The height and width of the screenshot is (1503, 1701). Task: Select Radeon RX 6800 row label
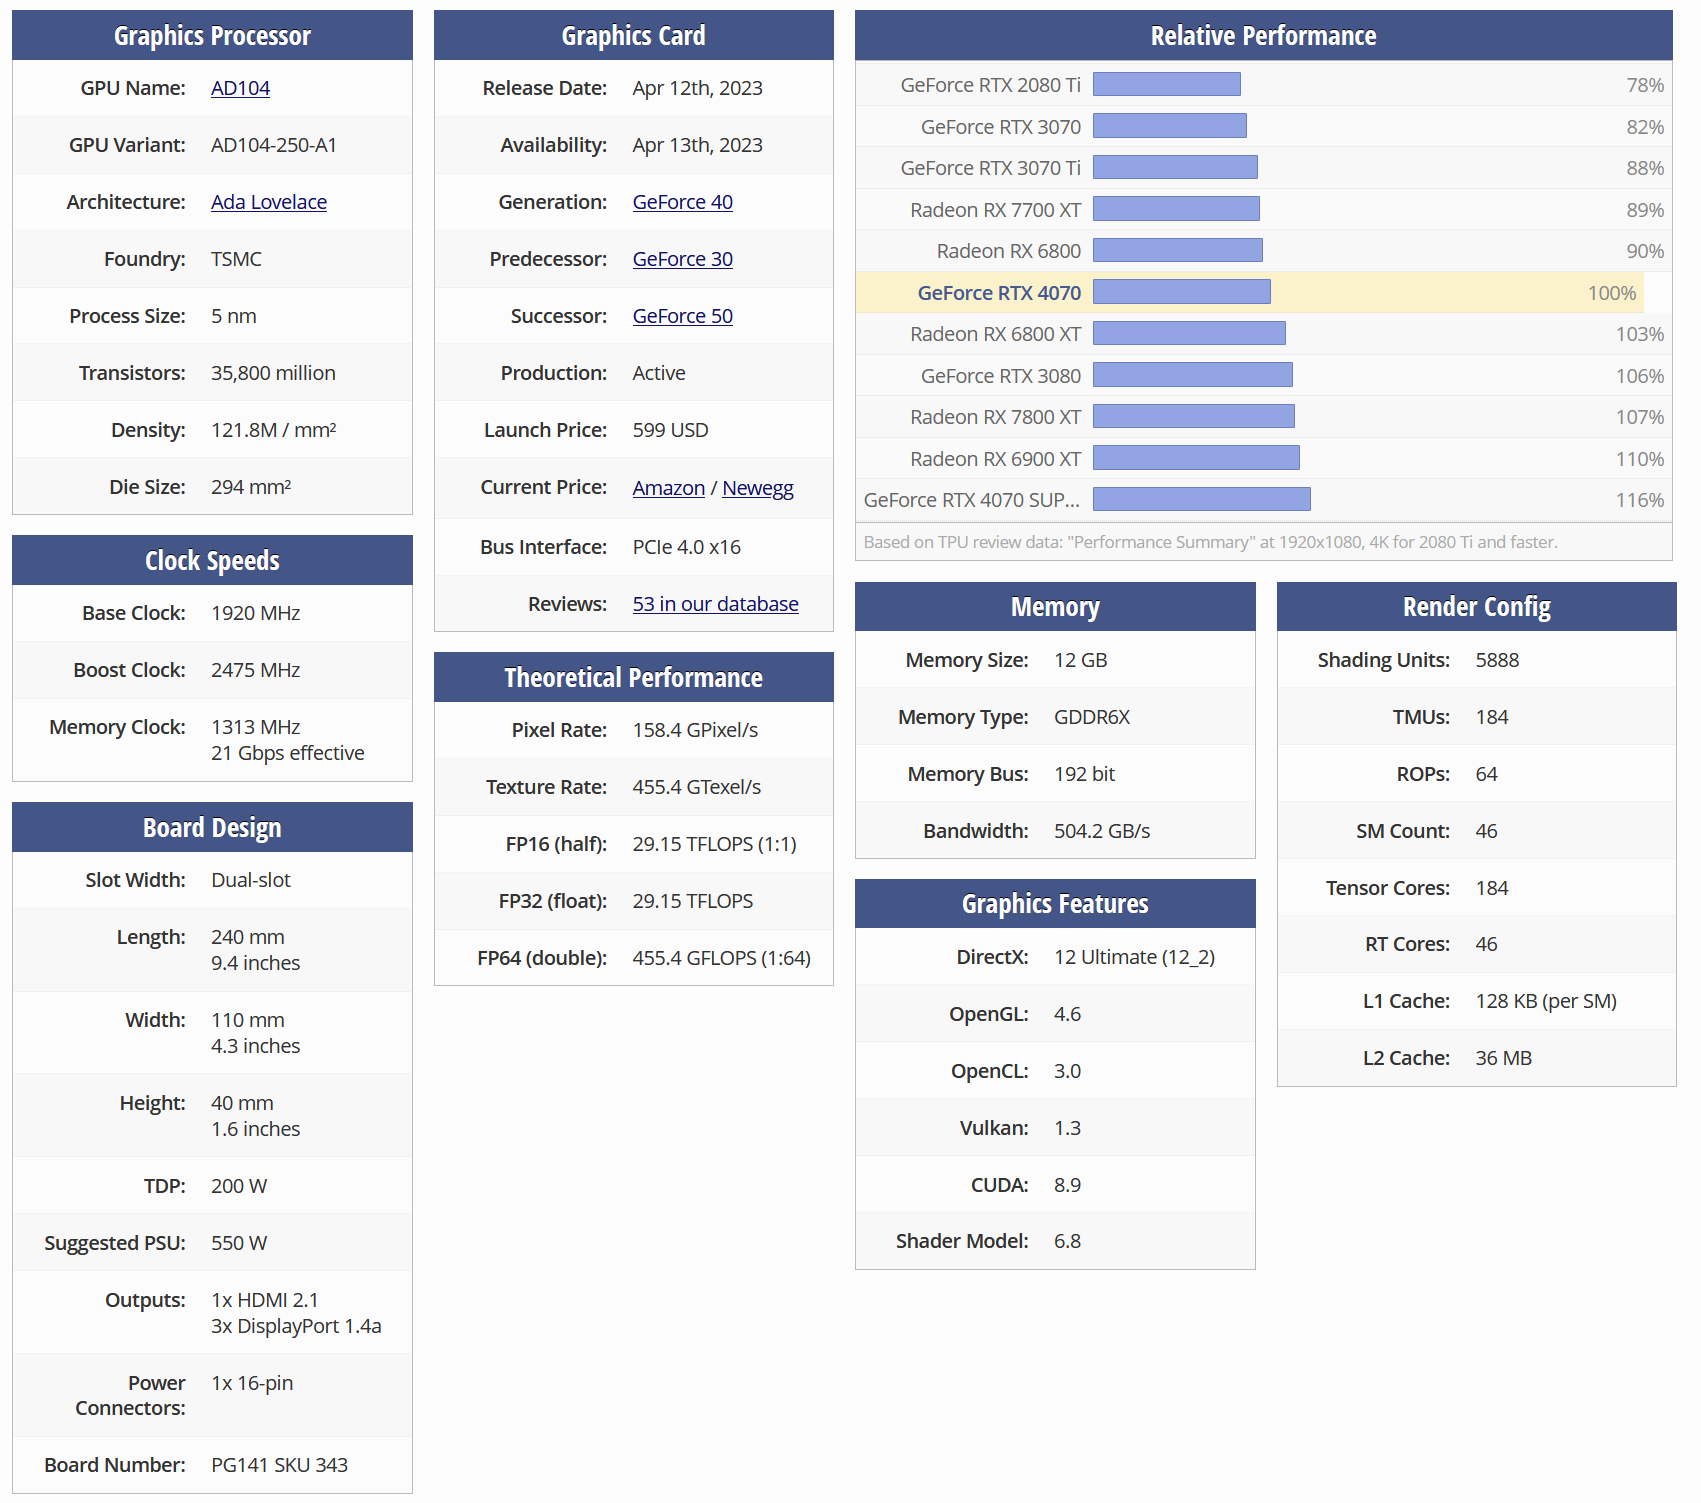[1009, 251]
